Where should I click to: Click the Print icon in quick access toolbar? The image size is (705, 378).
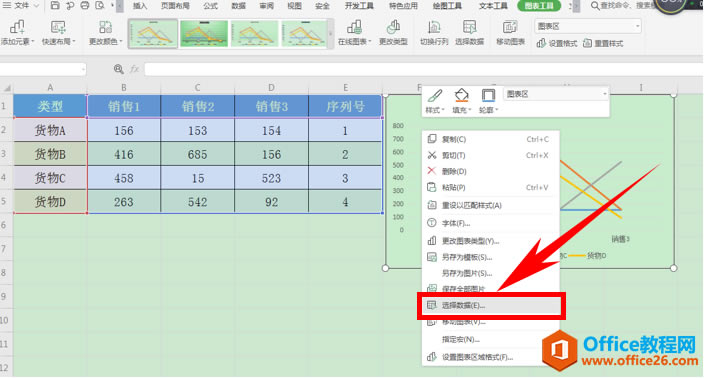(x=85, y=5)
